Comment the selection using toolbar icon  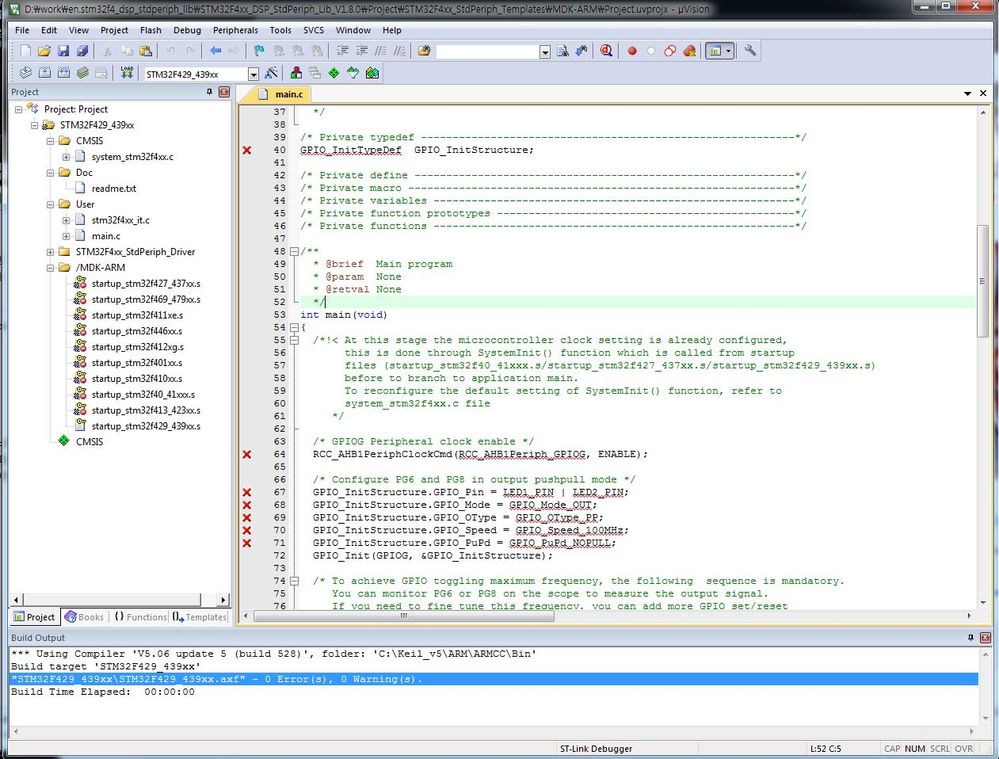click(380, 51)
